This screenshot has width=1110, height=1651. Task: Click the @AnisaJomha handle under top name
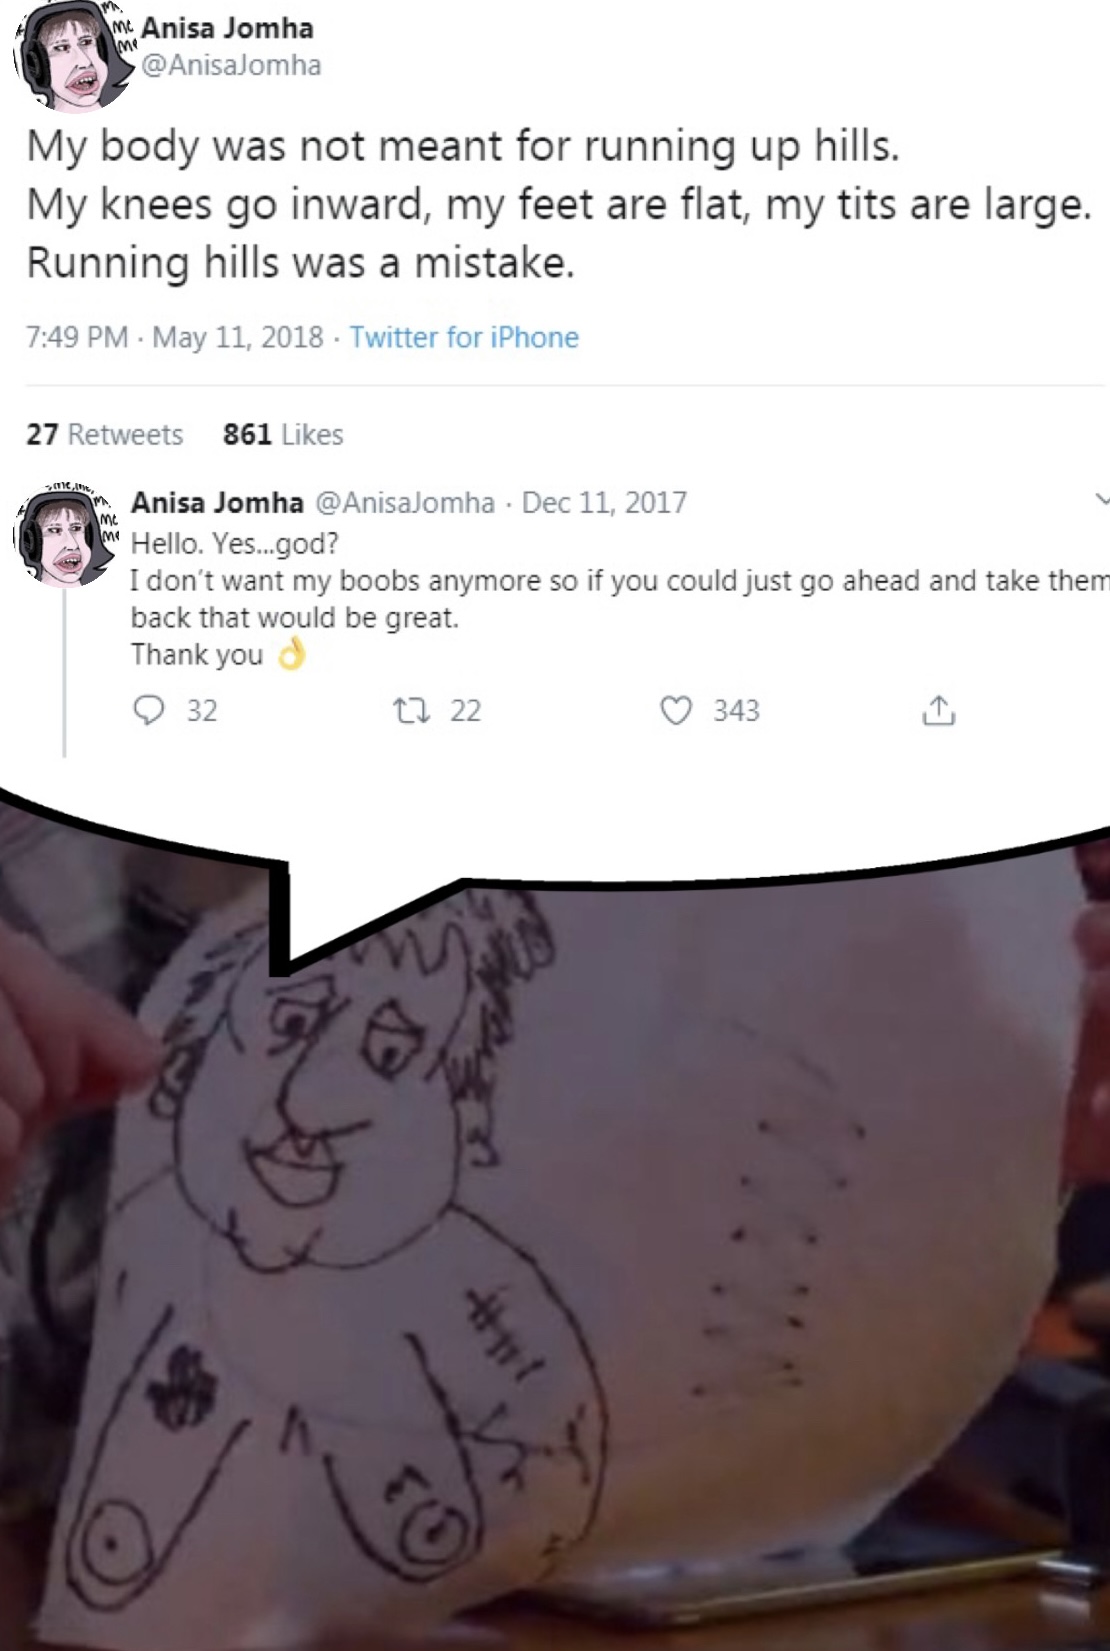point(231,65)
